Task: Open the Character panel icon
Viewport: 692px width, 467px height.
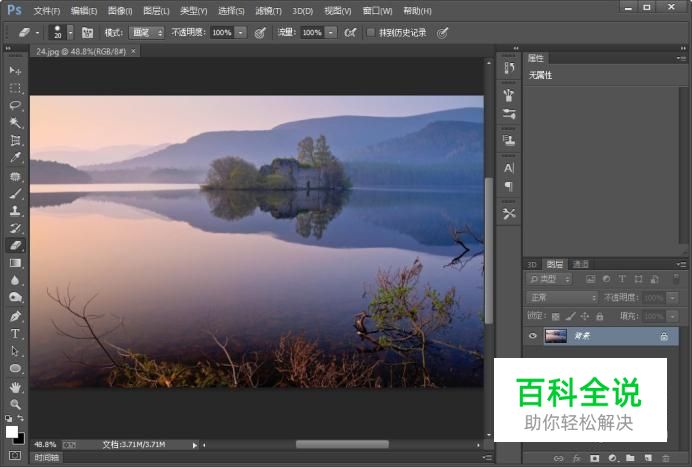Action: tap(509, 168)
